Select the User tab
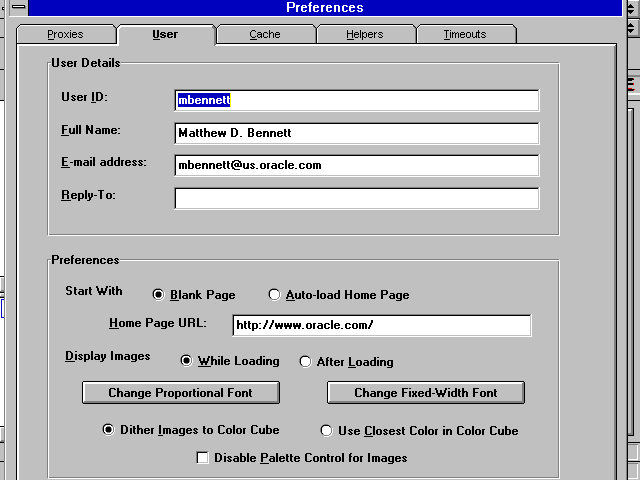The width and height of the screenshot is (640, 480). coord(165,35)
